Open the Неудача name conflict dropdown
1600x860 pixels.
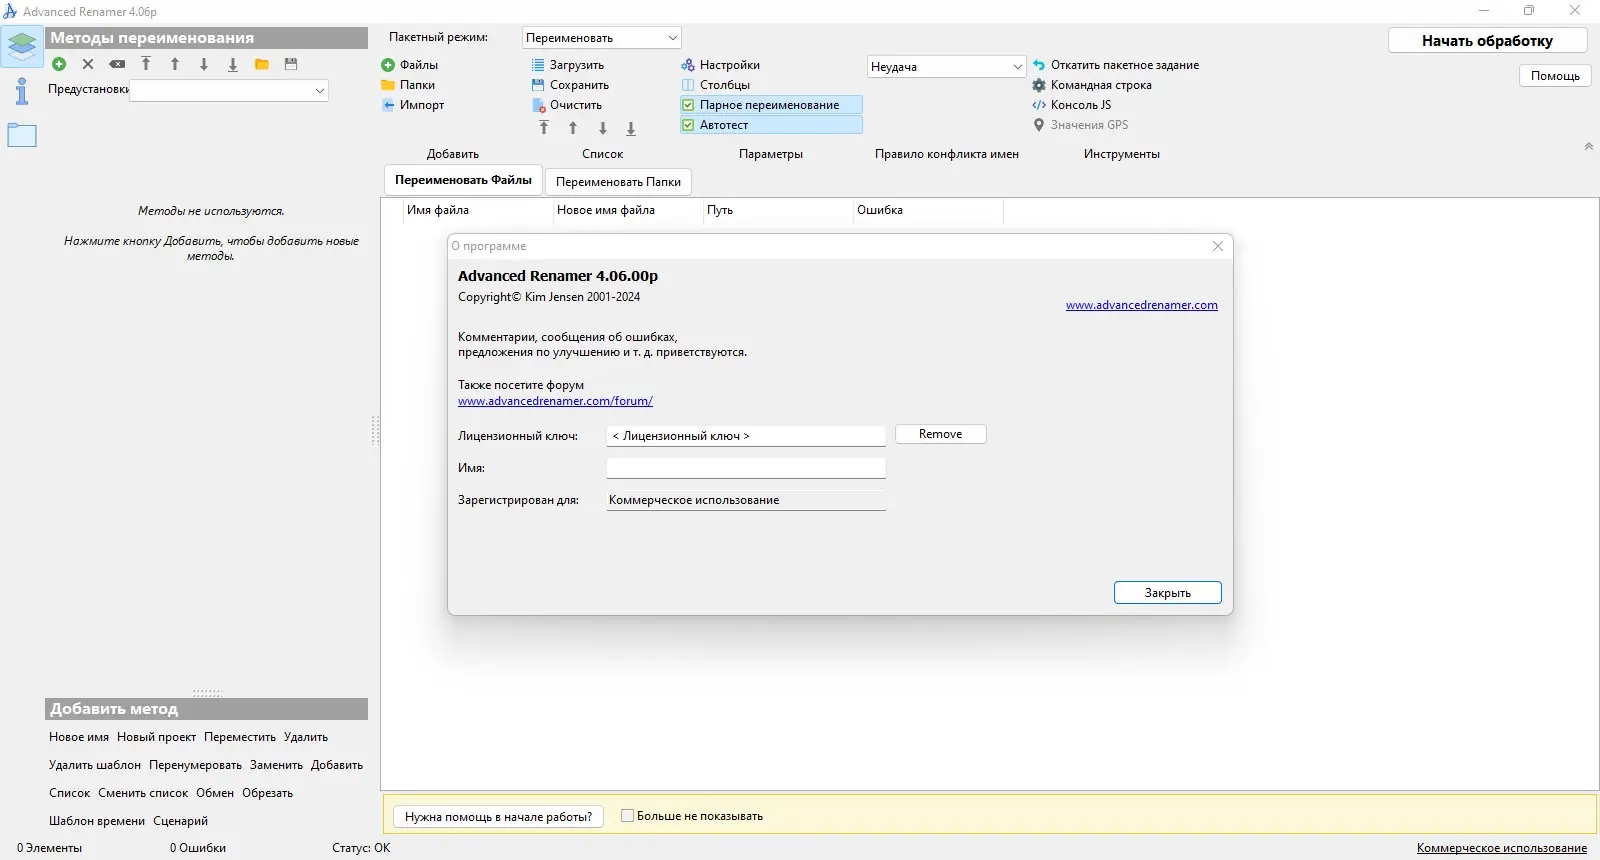point(947,67)
